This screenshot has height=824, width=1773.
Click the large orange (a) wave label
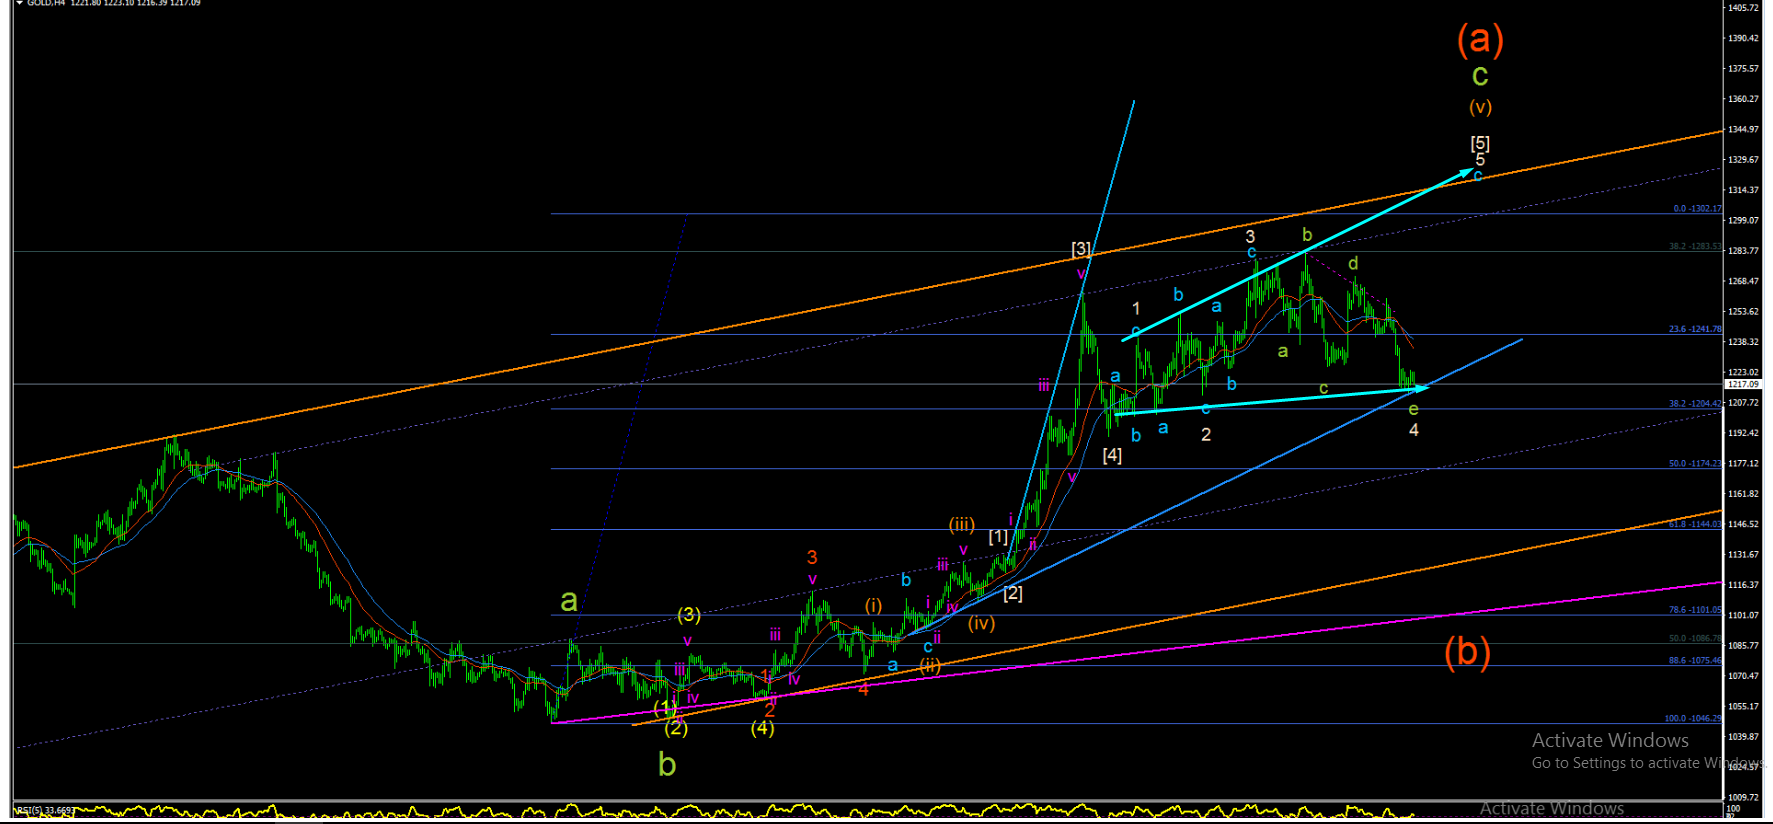(x=1480, y=39)
